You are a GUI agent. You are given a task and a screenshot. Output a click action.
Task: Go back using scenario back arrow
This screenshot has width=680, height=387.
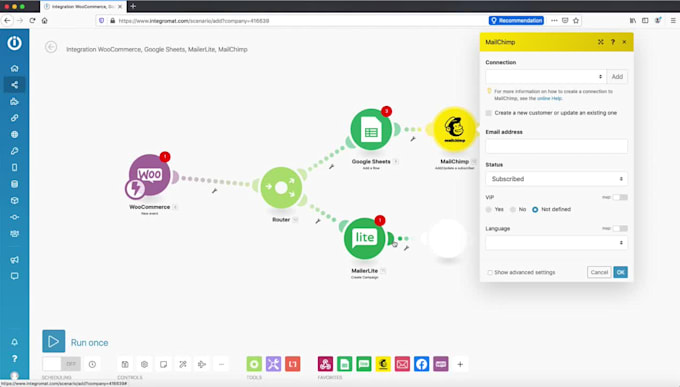coord(51,47)
